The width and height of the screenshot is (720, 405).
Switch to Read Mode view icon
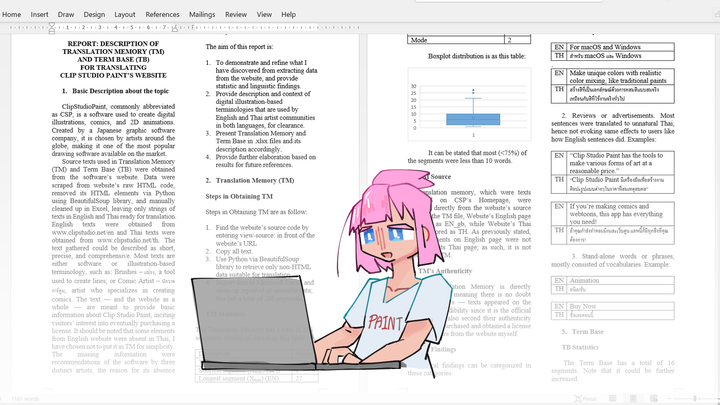click(613, 399)
